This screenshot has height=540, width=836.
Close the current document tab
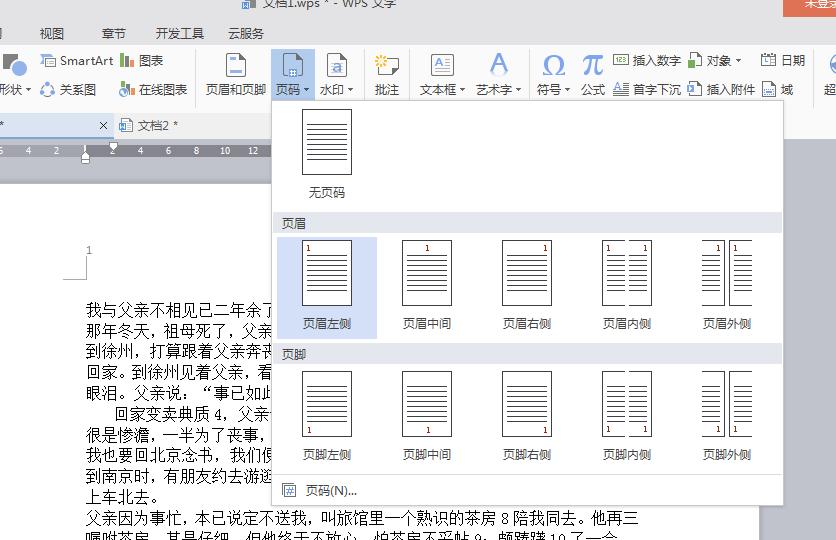[103, 126]
